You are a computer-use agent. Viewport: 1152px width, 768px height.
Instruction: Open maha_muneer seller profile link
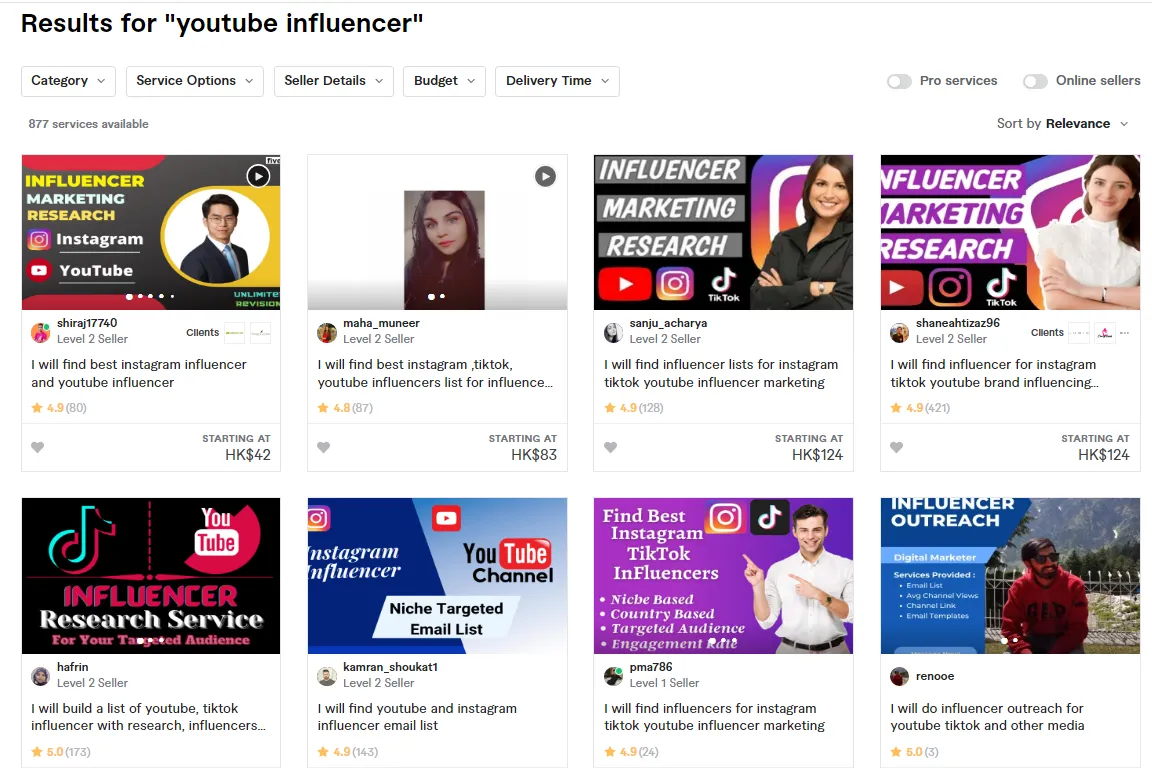[x=381, y=323]
